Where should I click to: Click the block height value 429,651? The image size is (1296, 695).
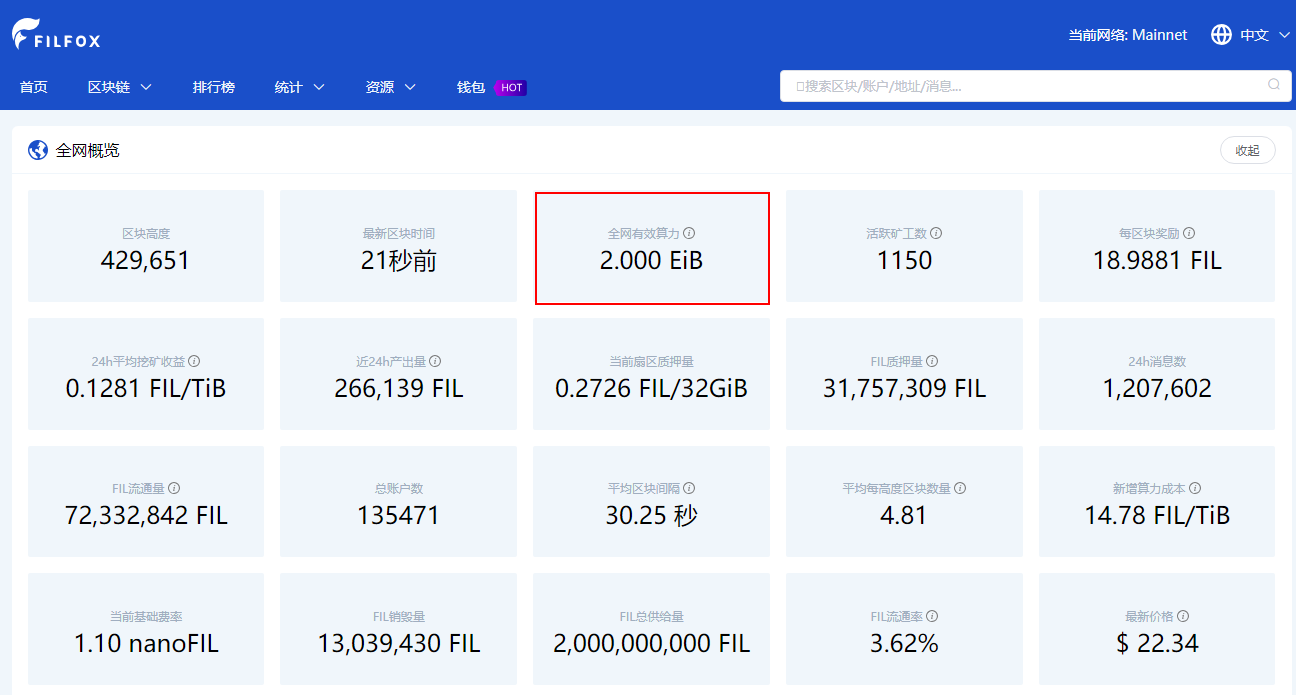(145, 261)
